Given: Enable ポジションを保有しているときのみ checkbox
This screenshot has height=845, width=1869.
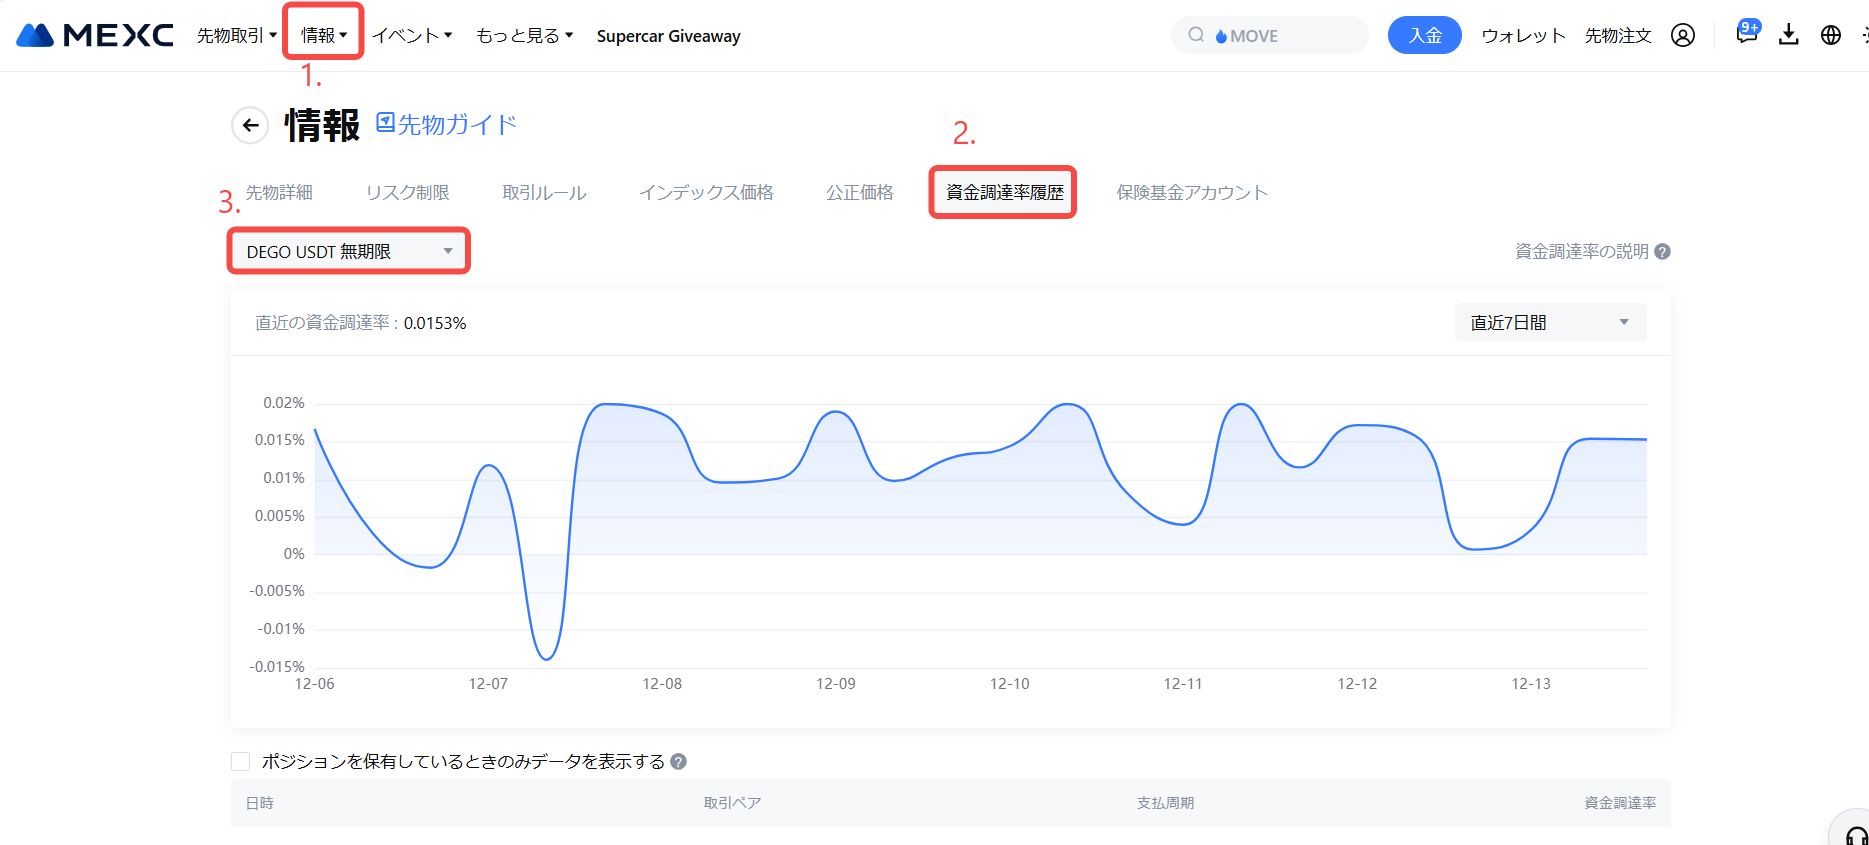Looking at the screenshot, I should point(241,762).
